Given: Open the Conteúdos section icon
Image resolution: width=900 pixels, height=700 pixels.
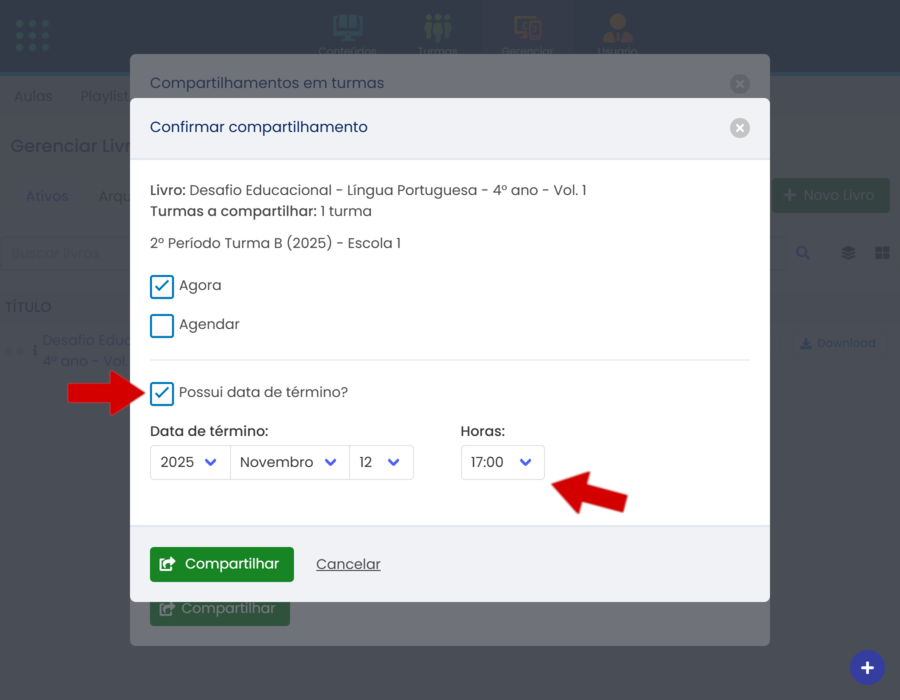Looking at the screenshot, I should click(x=347, y=29).
